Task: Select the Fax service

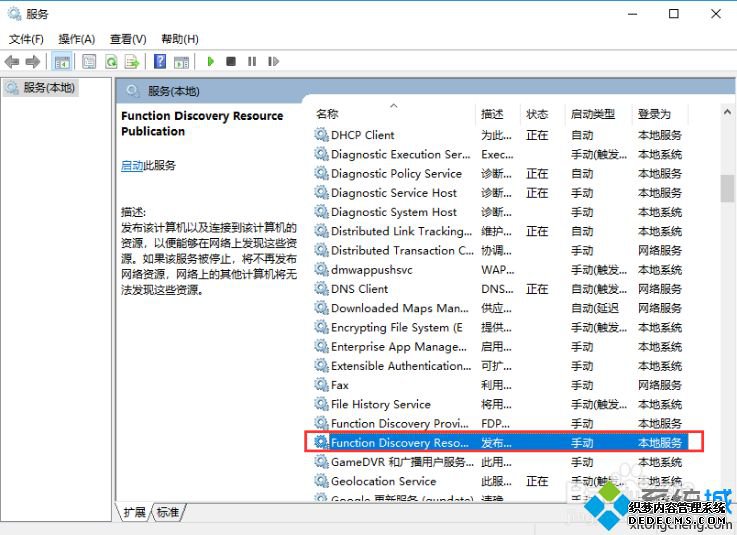Action: click(x=500, y=386)
